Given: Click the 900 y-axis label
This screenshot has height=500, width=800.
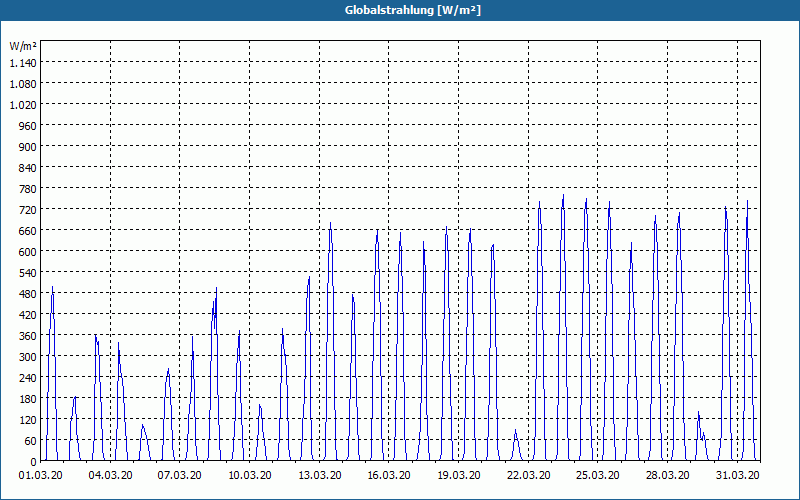Looking at the screenshot, I should pos(28,146).
